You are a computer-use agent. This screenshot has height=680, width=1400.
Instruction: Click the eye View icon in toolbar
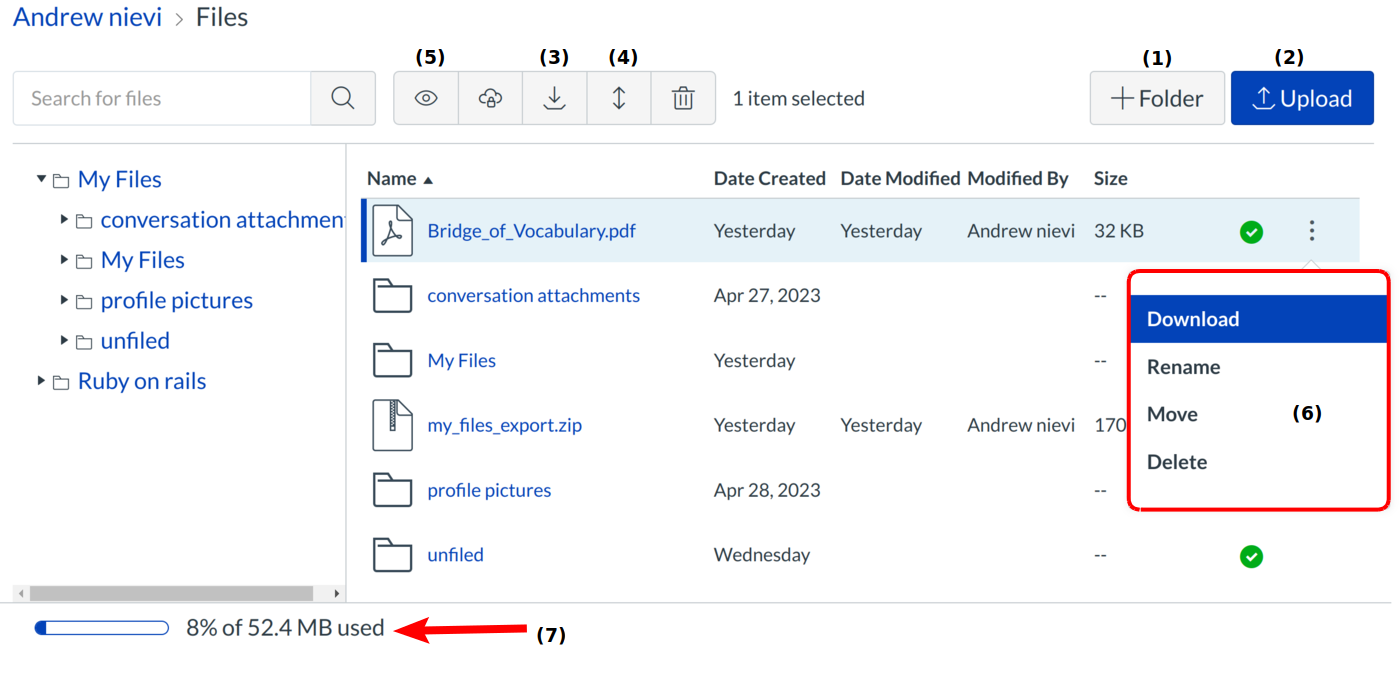[426, 98]
